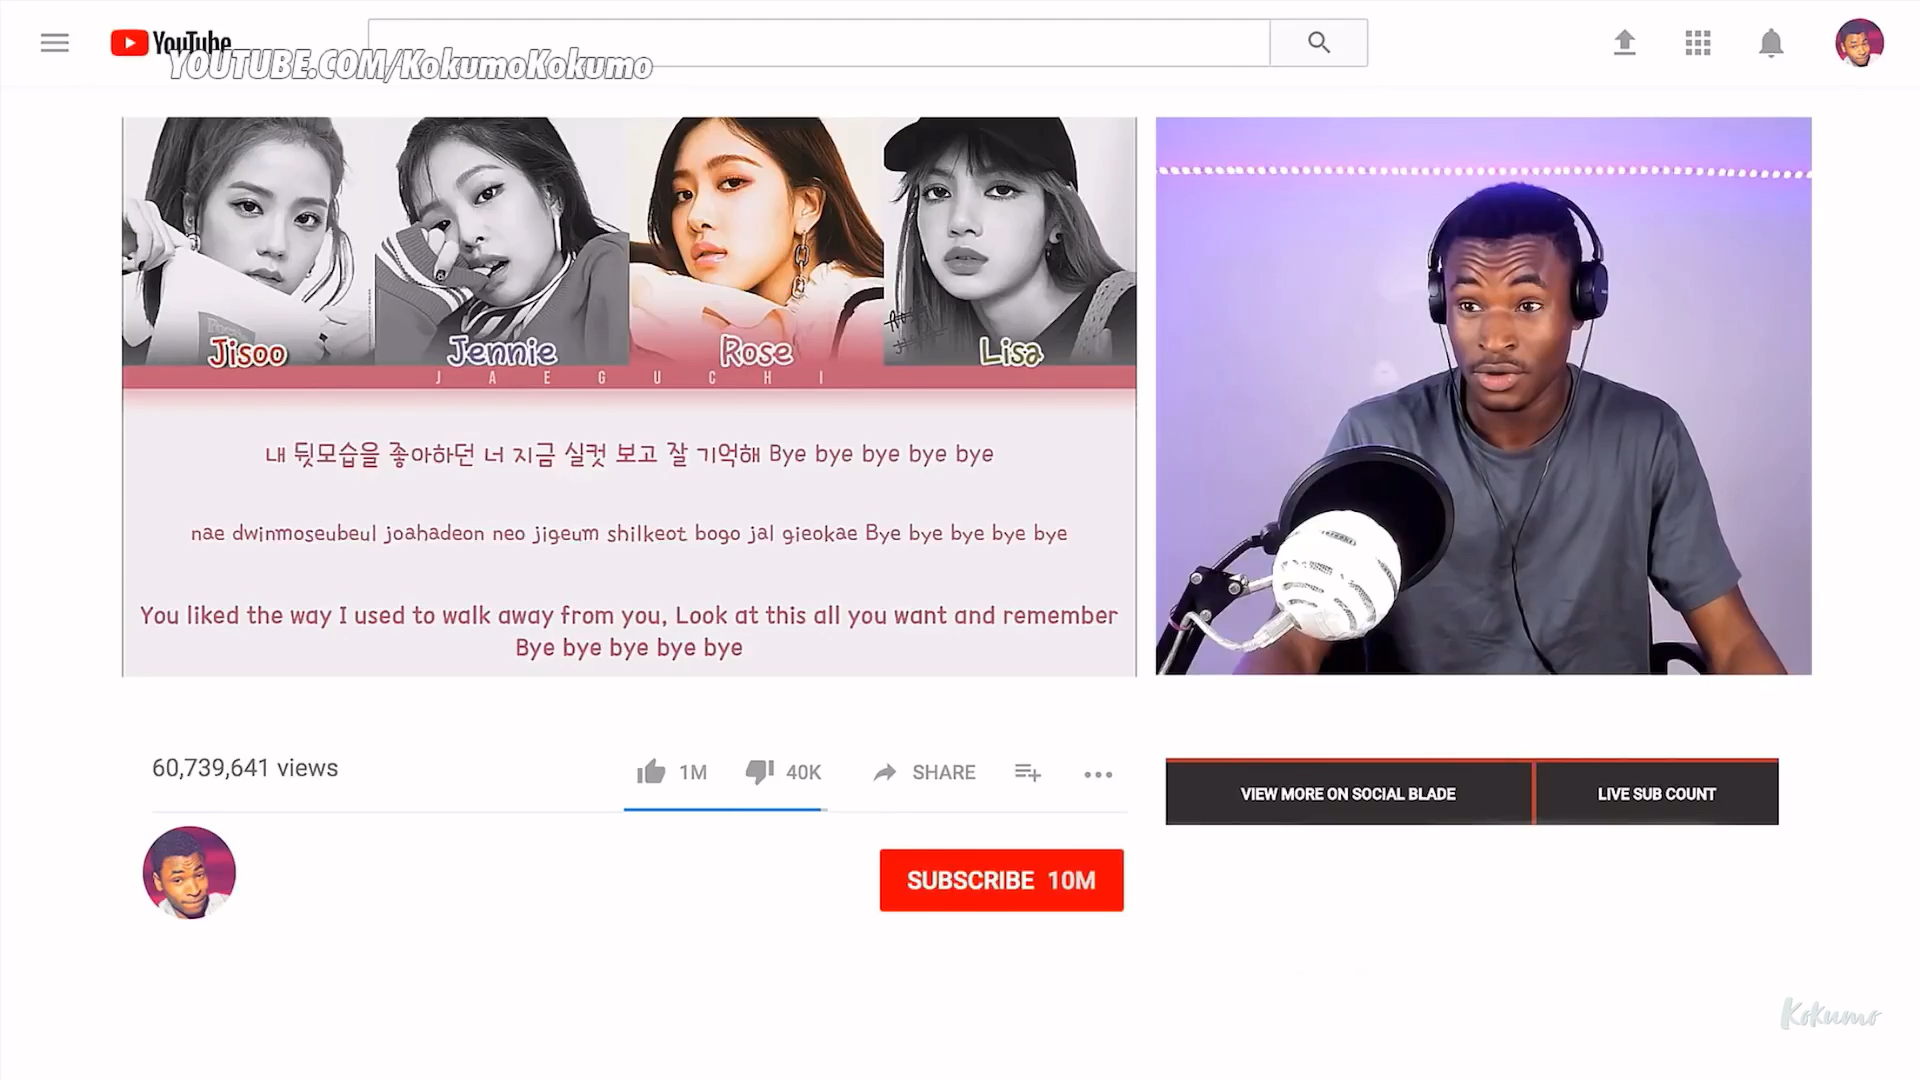This screenshot has width=1920, height=1080.
Task: Click the Live Sub Count button
Action: (x=1657, y=793)
